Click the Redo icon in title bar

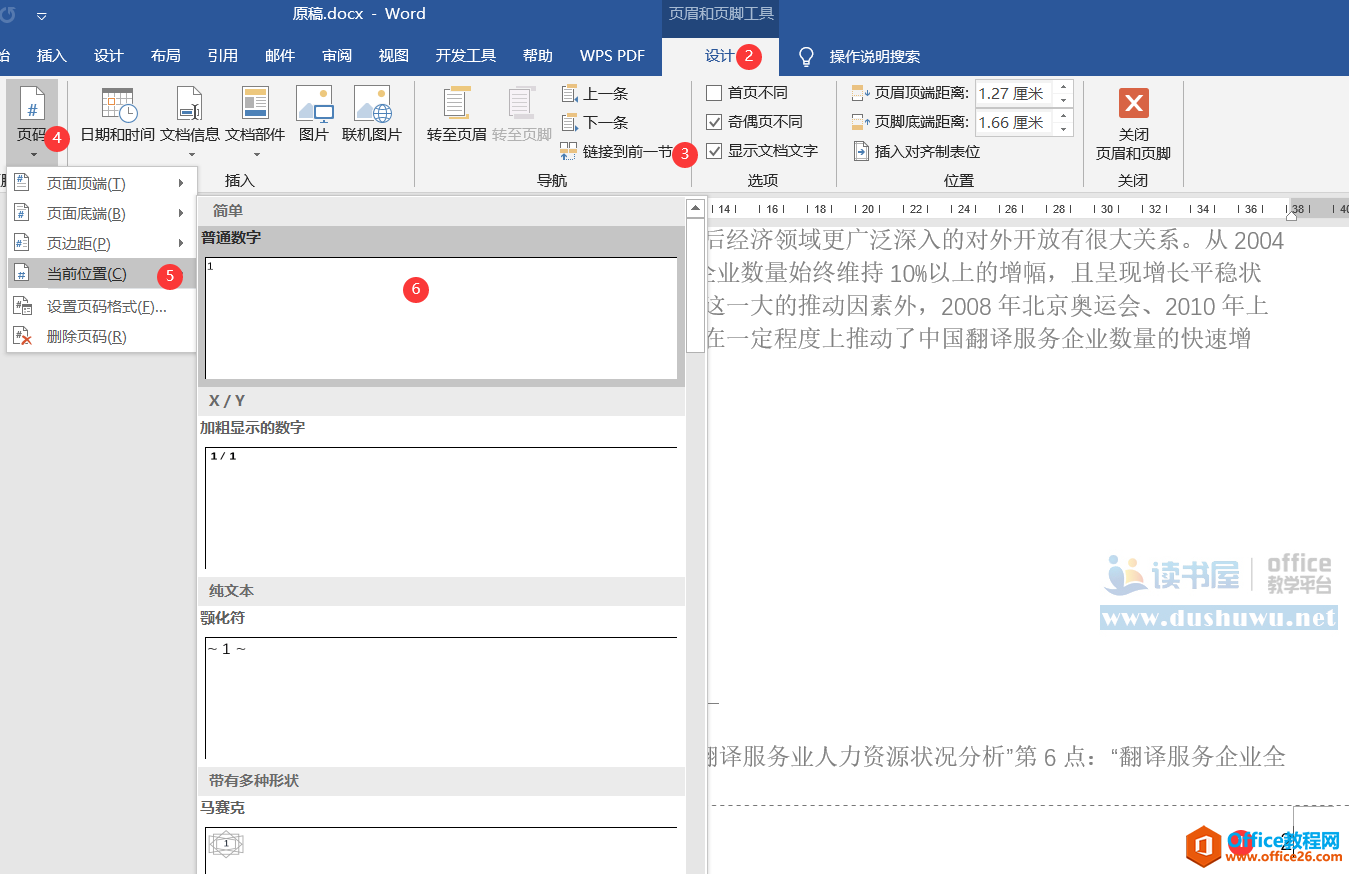pos(7,16)
